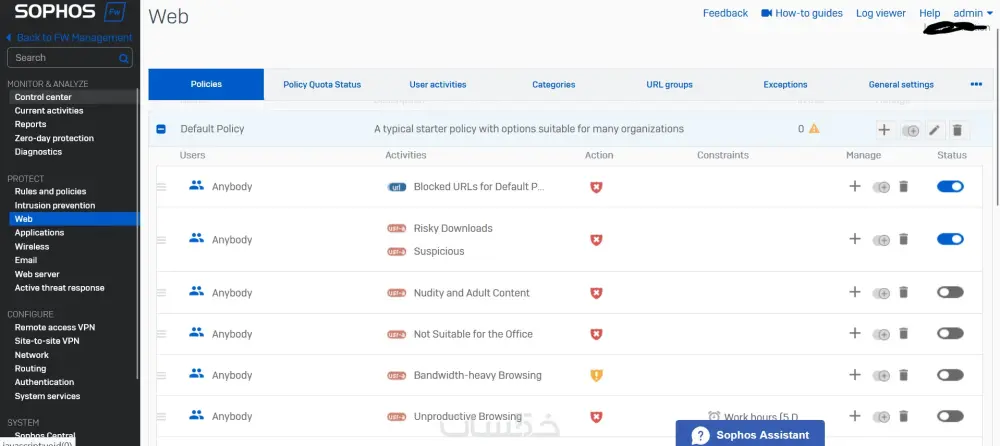Enable the Bandwidth-heavy Browsing rule
The width and height of the screenshot is (1000, 446).
[950, 375]
